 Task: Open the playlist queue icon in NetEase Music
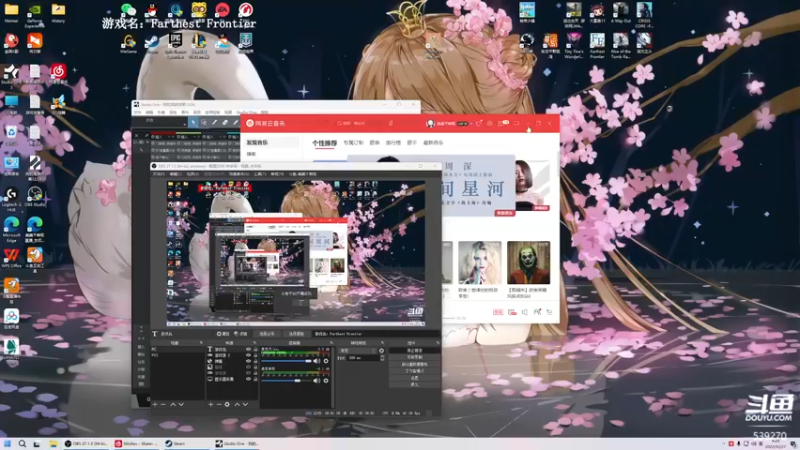[x=549, y=312]
